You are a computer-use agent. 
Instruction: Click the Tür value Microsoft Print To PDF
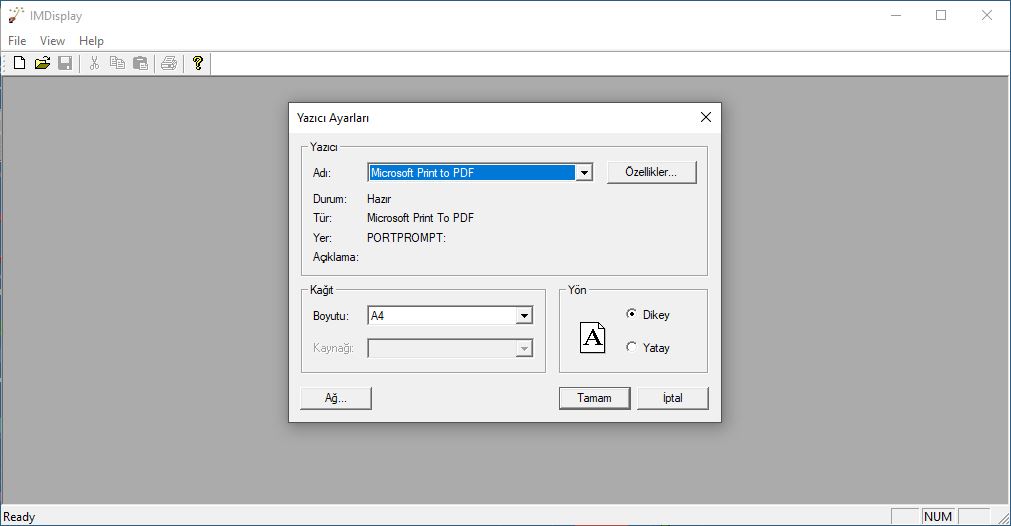[x=420, y=218]
